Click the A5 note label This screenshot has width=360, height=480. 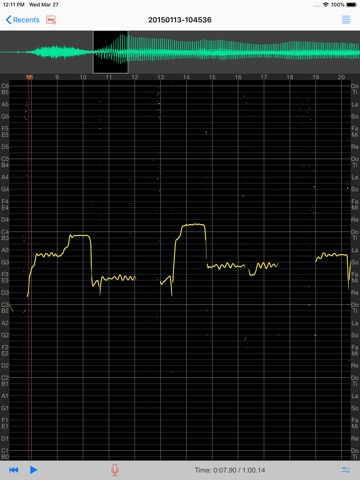(5, 104)
